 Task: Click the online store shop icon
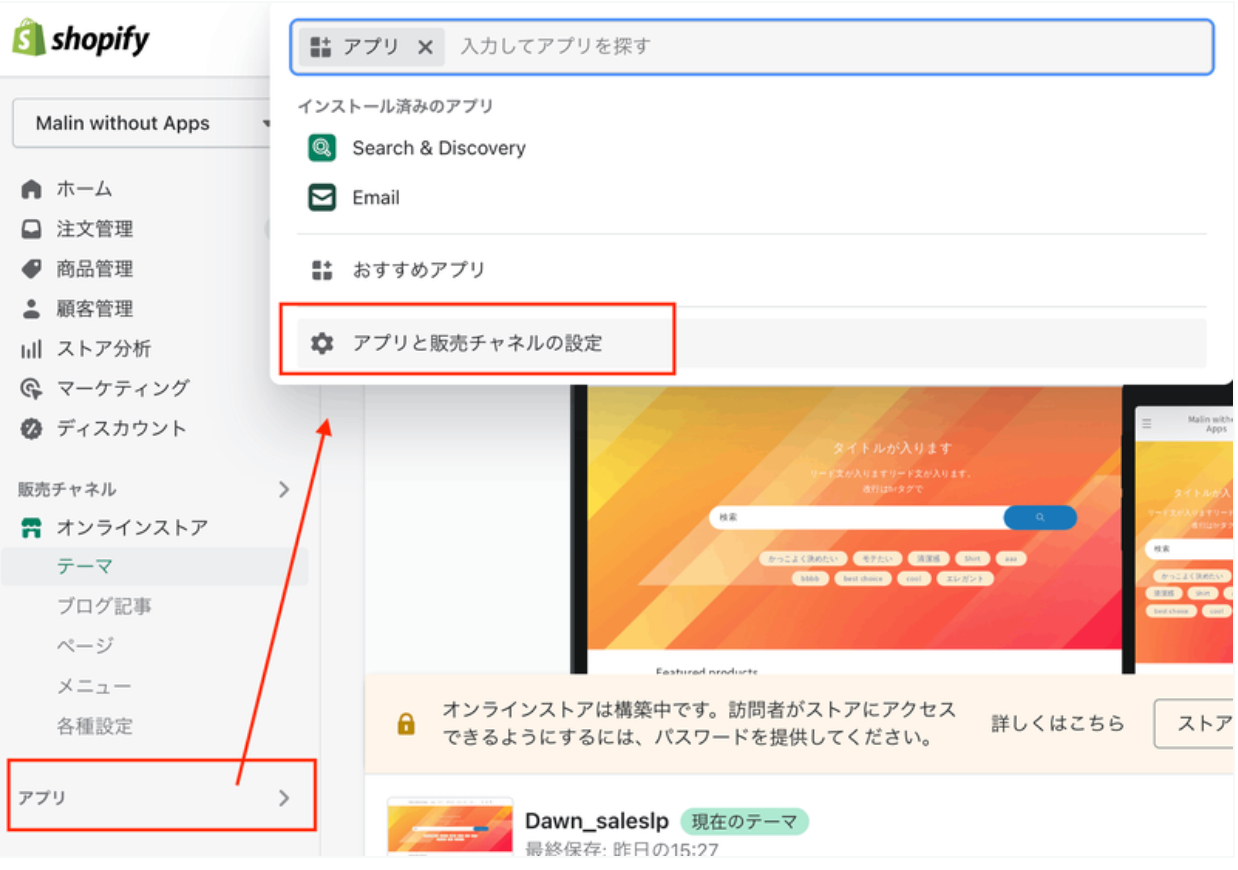coord(32,528)
